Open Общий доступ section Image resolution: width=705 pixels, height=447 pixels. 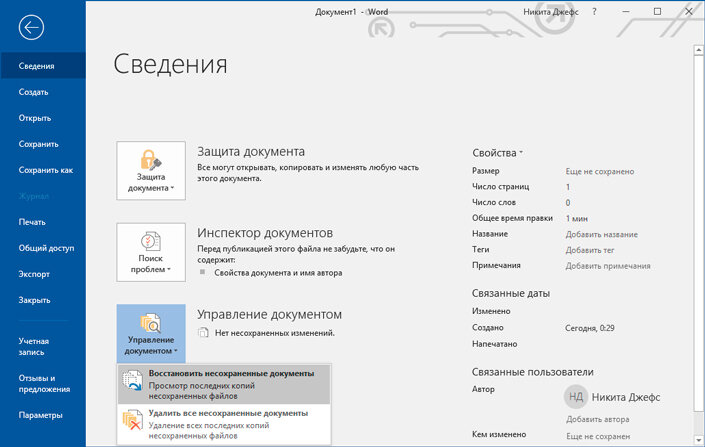coord(43,248)
